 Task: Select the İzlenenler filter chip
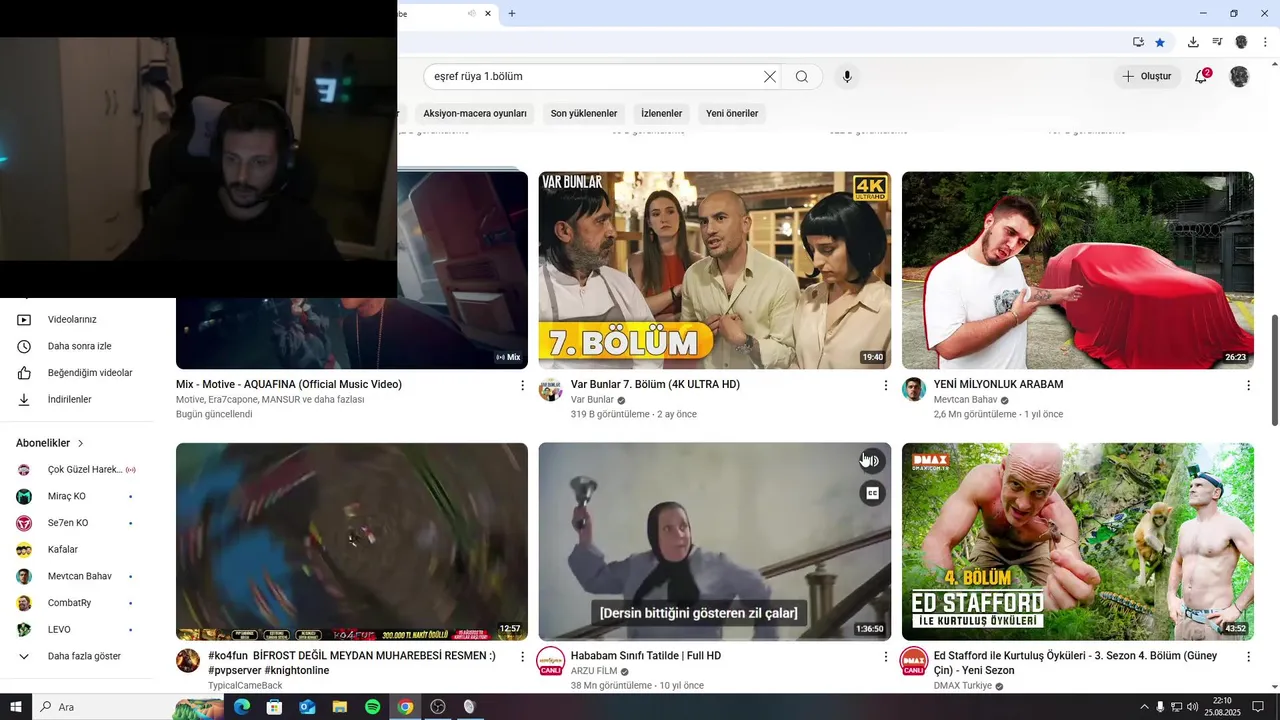pyautogui.click(x=661, y=113)
